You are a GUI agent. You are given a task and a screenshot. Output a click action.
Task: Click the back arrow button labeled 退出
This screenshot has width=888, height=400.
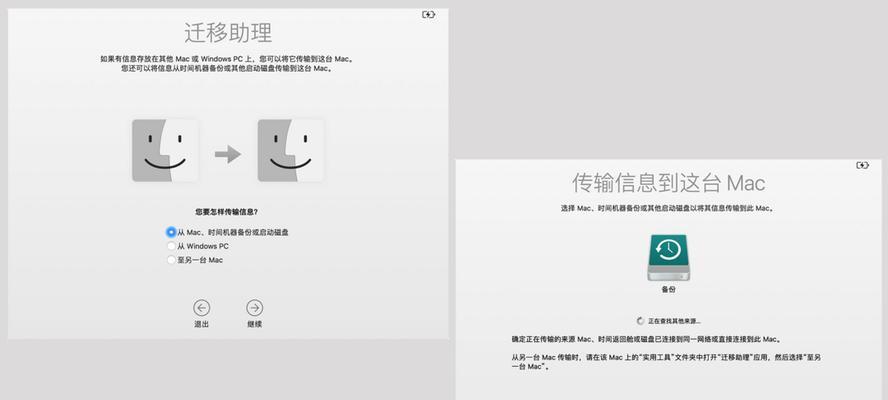(x=202, y=308)
